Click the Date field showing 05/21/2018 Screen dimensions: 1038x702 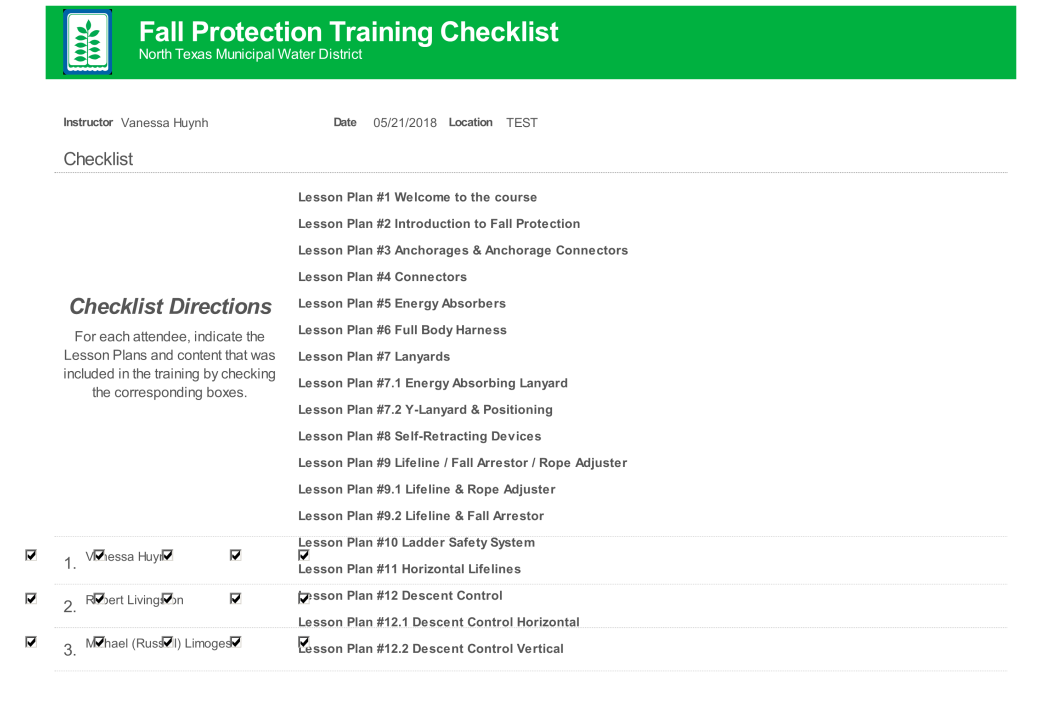(x=405, y=123)
